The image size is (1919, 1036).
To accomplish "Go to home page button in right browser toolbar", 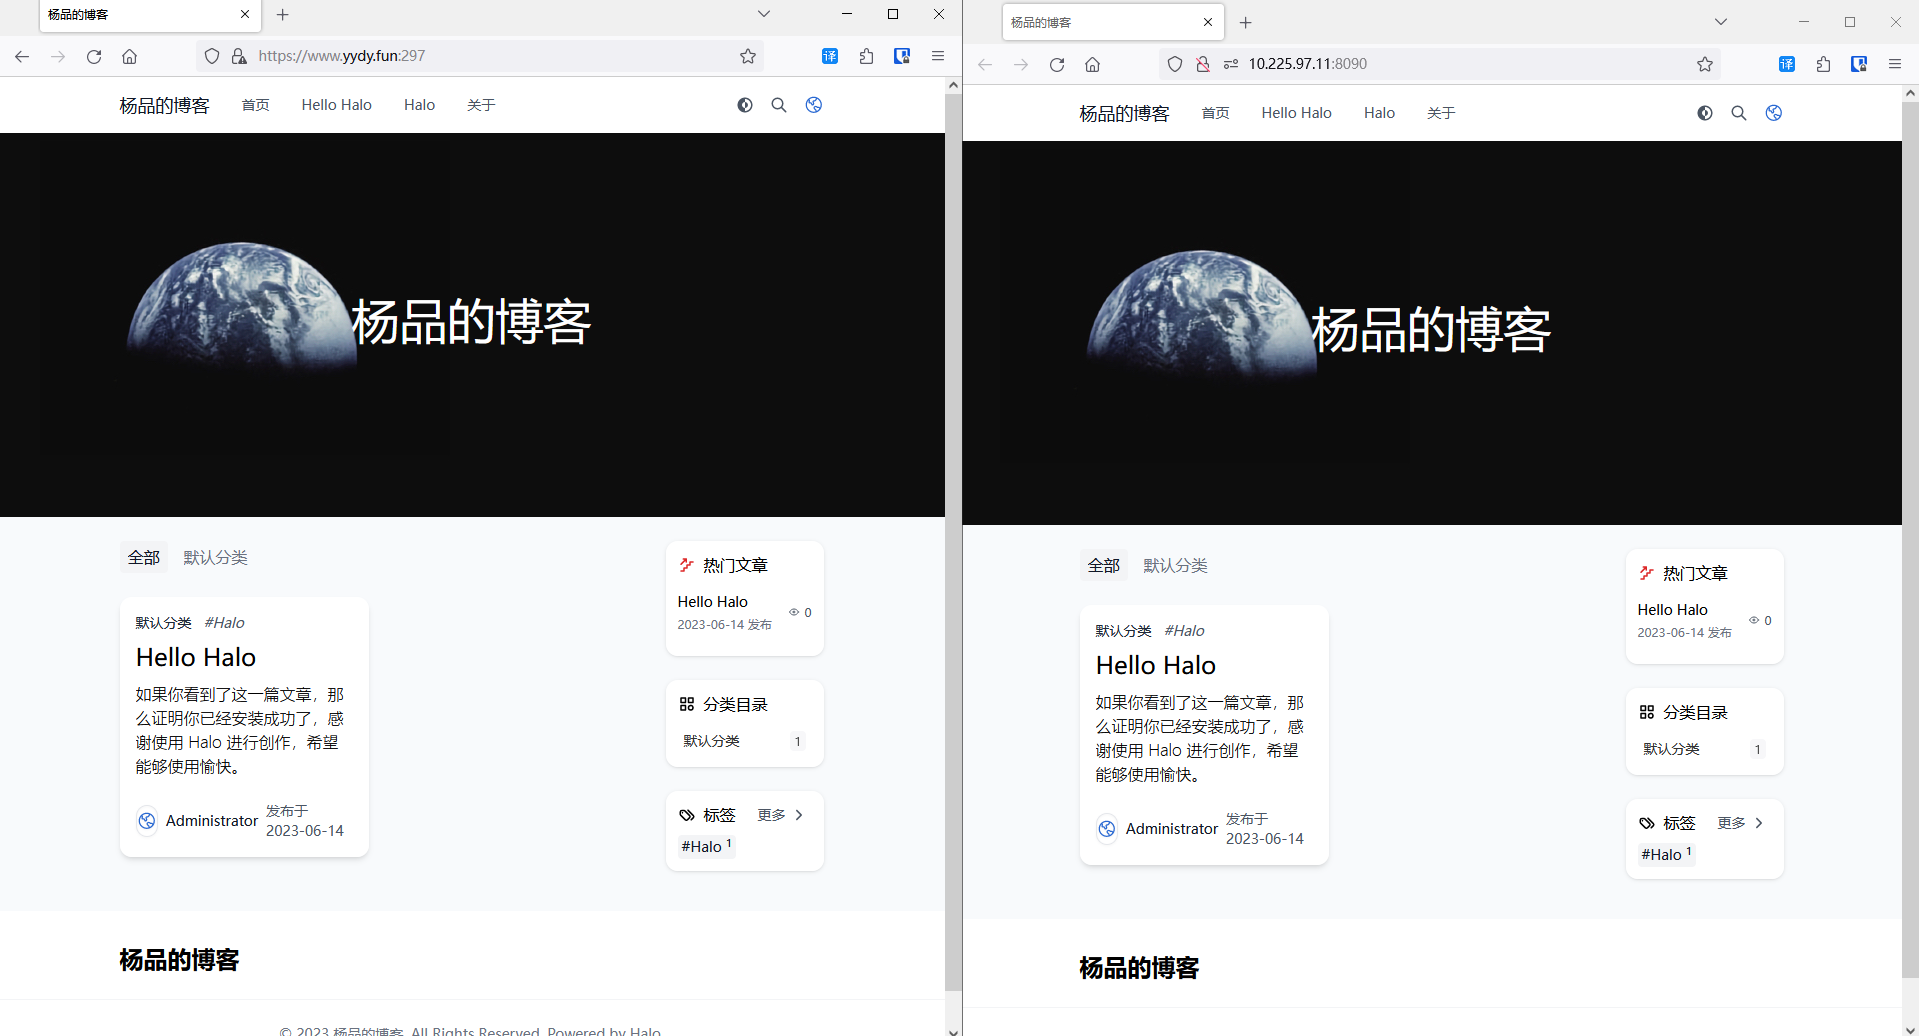I will coord(1093,64).
